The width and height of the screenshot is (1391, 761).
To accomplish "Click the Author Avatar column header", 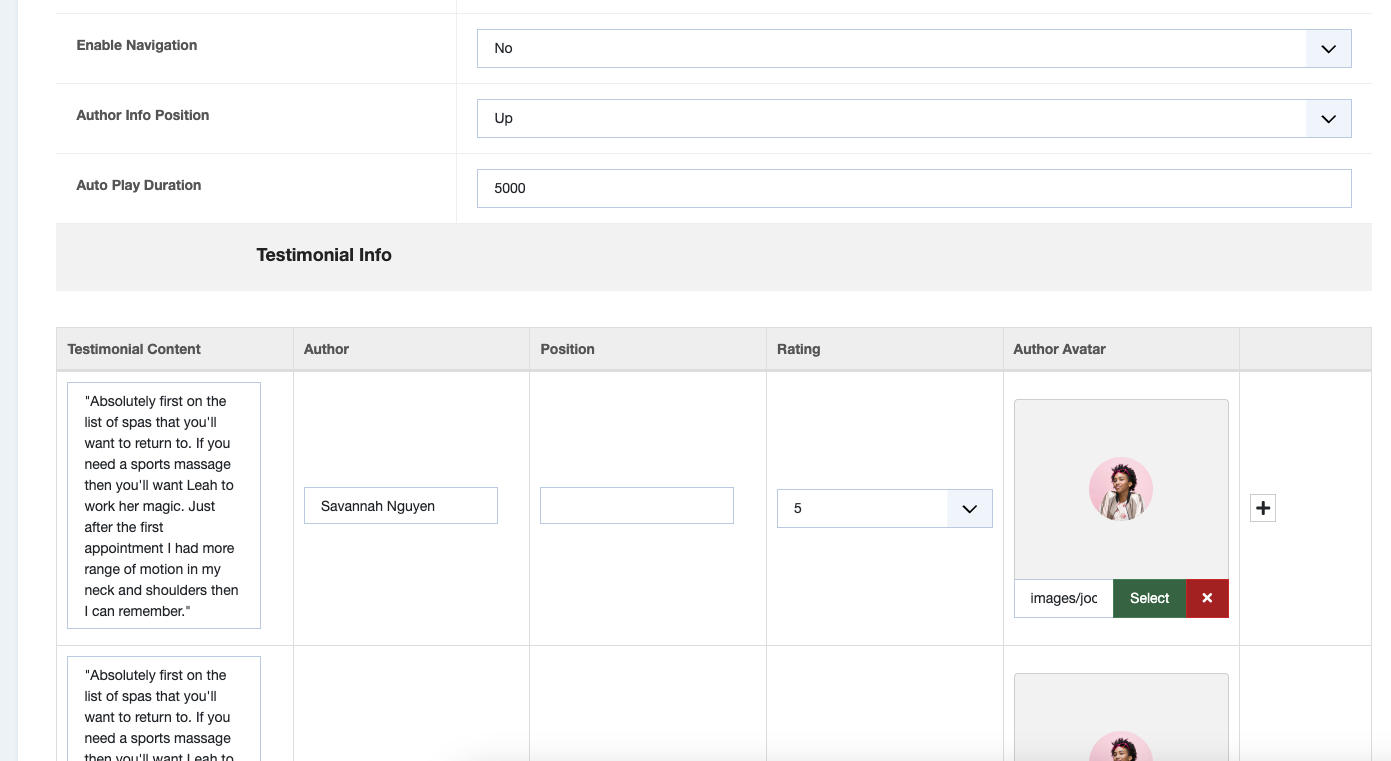I will pos(1059,349).
